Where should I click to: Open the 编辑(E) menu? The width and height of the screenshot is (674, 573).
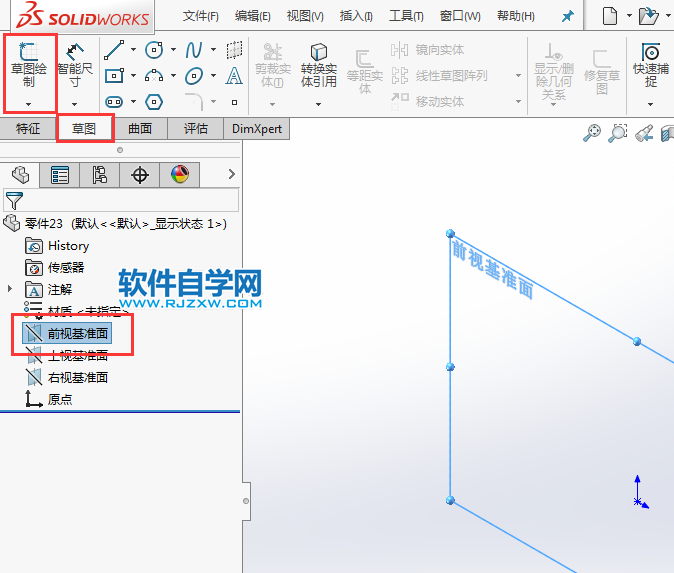pyautogui.click(x=253, y=16)
